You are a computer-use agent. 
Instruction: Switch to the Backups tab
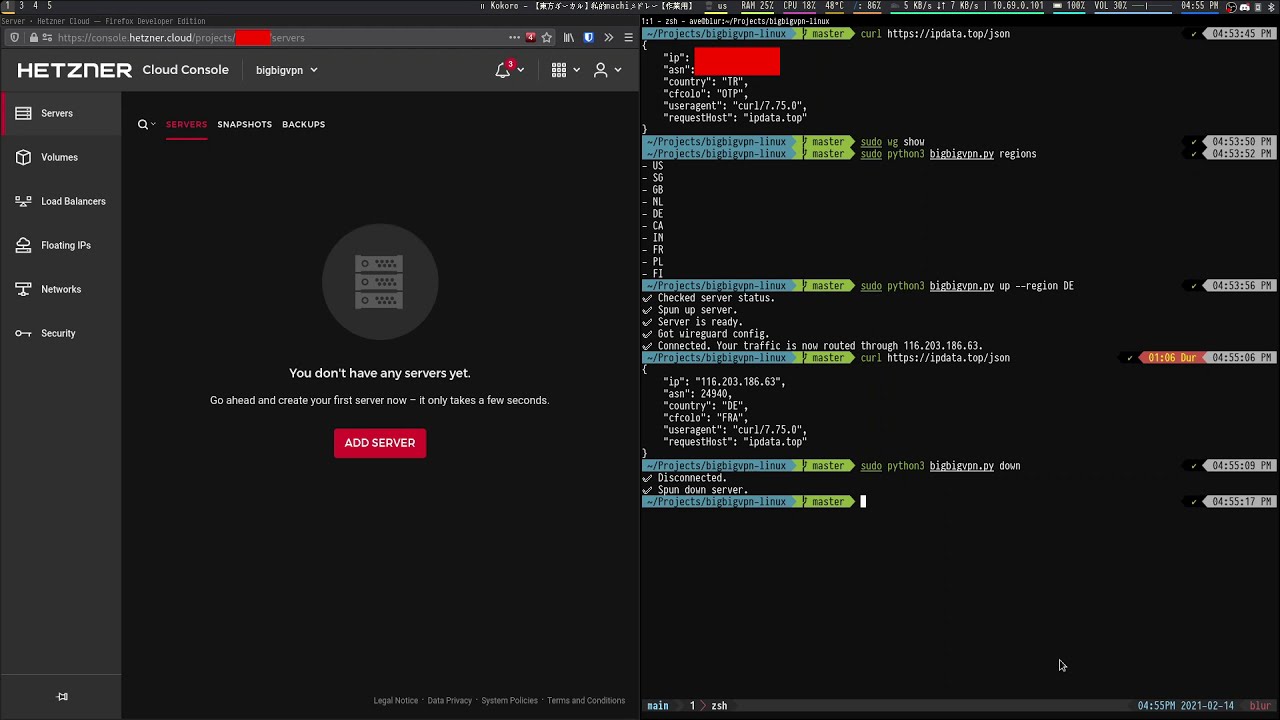pyautogui.click(x=303, y=124)
